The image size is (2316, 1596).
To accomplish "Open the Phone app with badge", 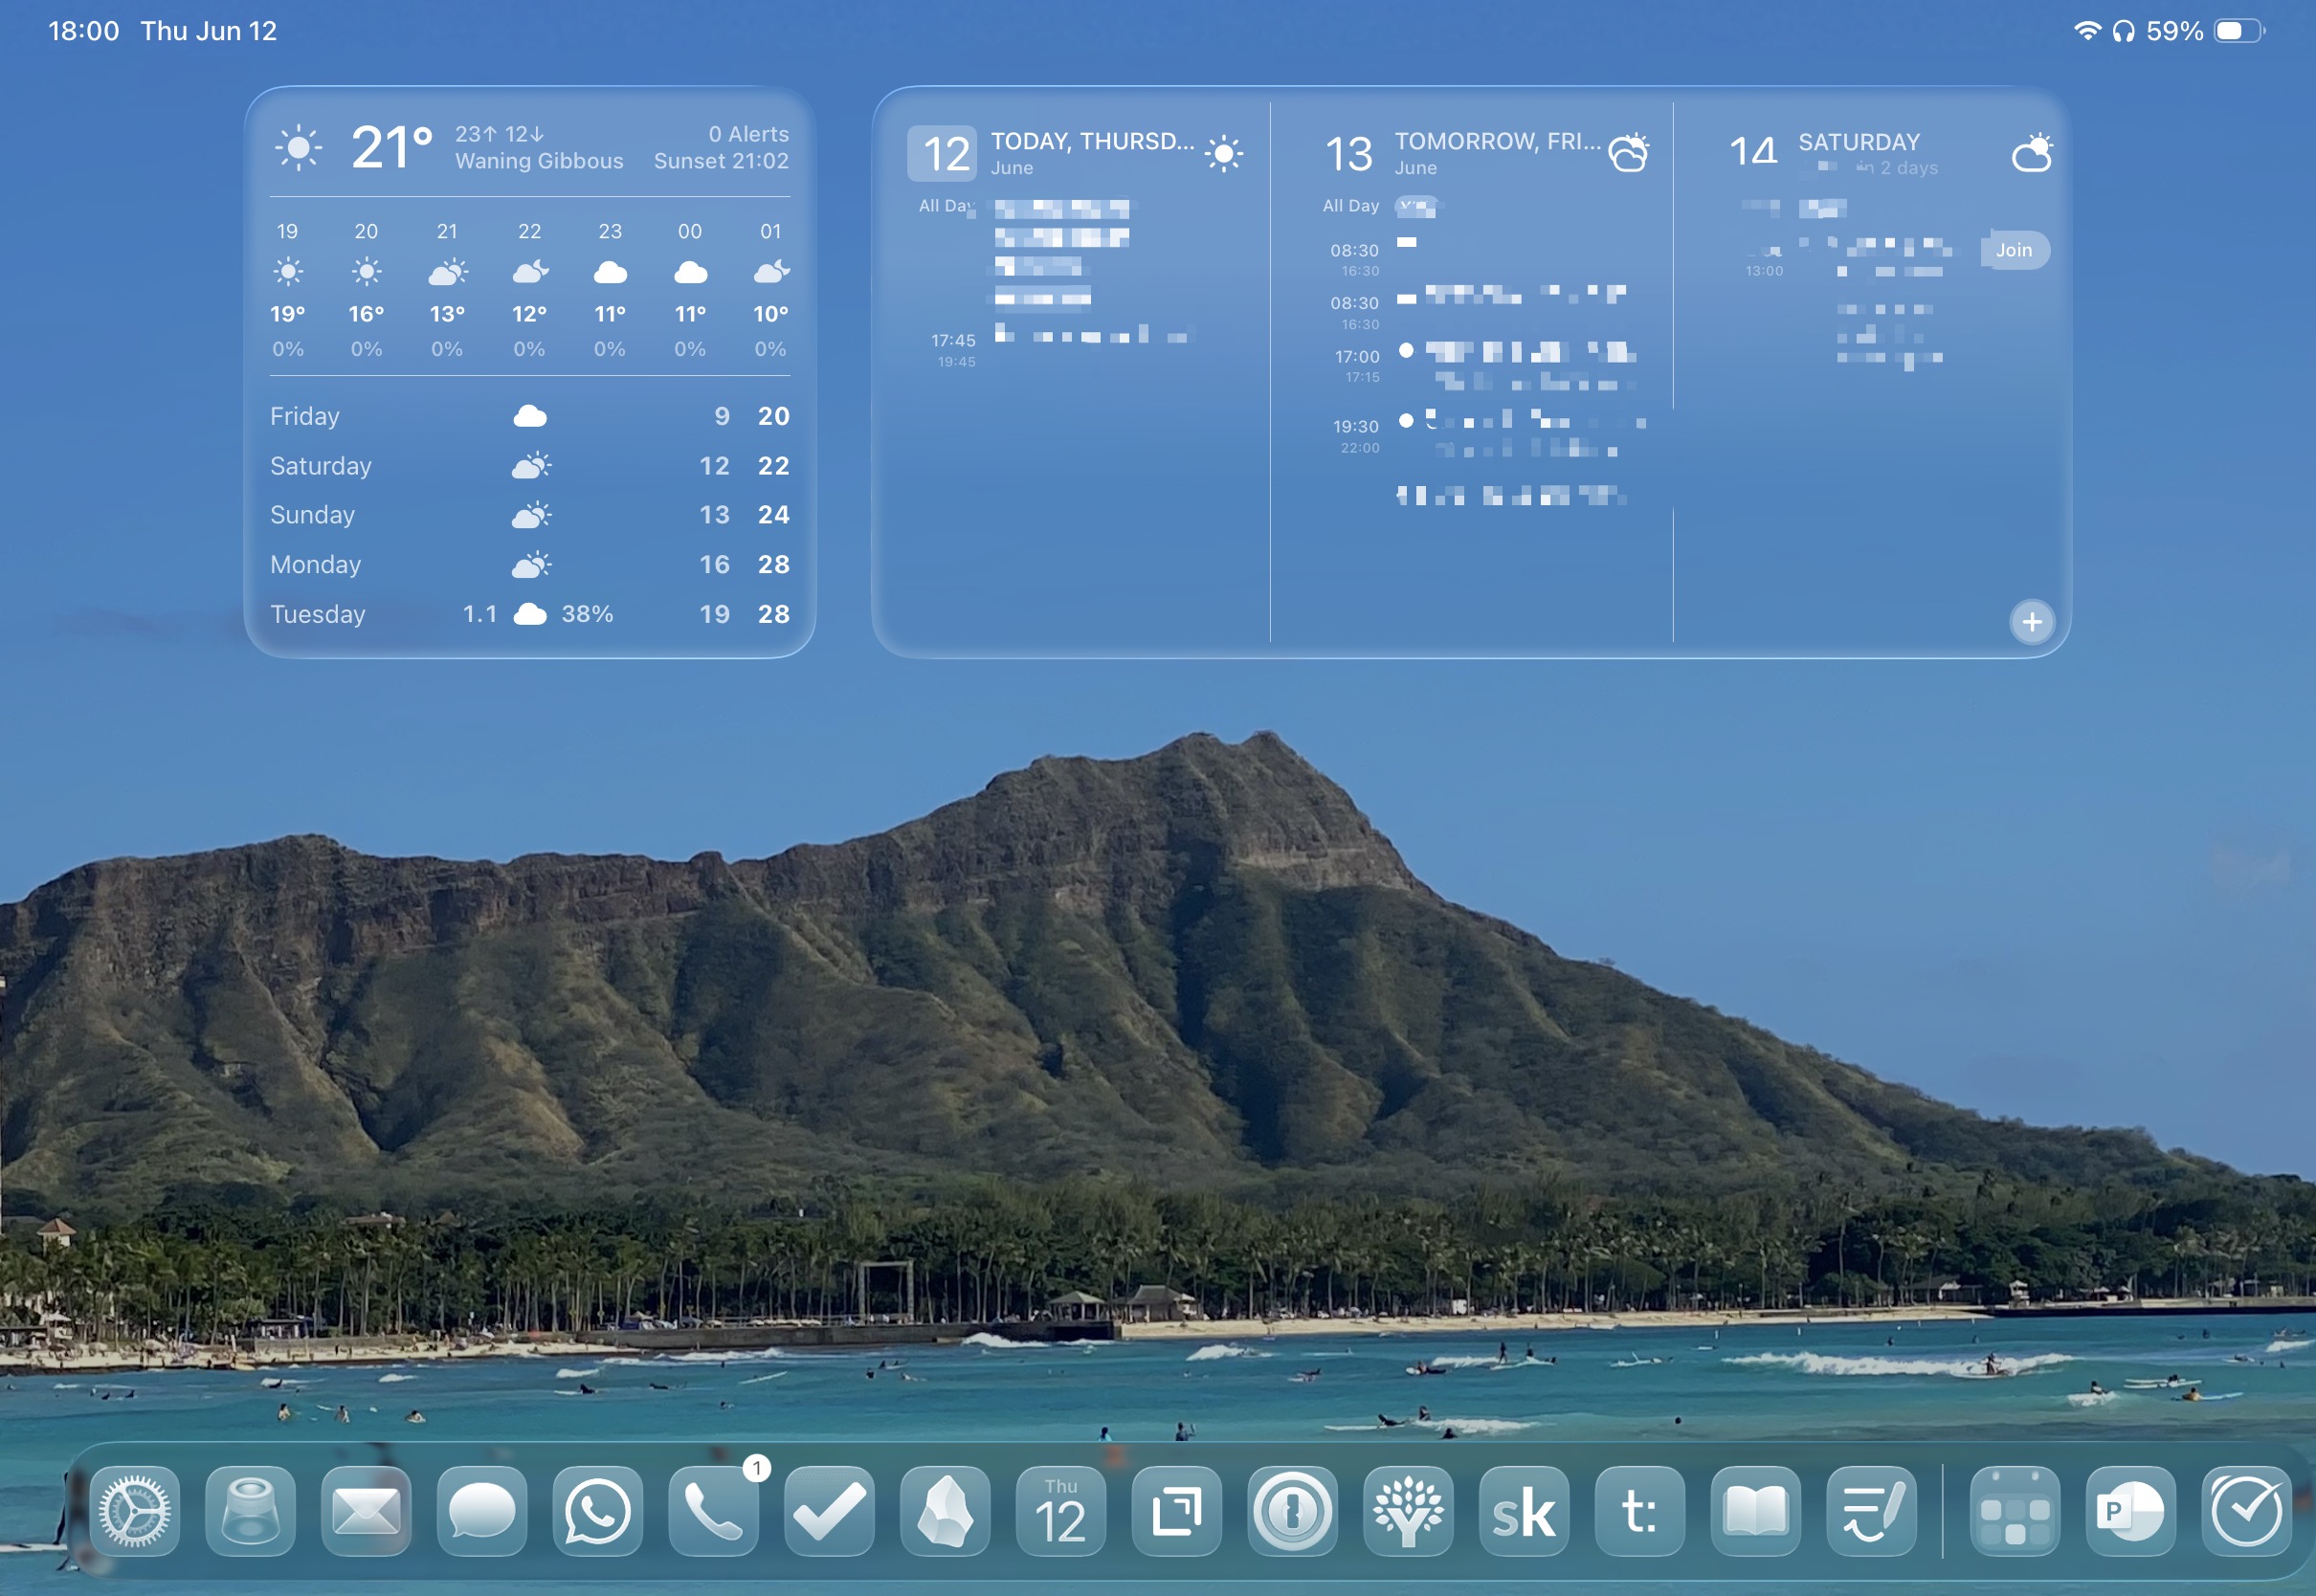I will (x=713, y=1510).
